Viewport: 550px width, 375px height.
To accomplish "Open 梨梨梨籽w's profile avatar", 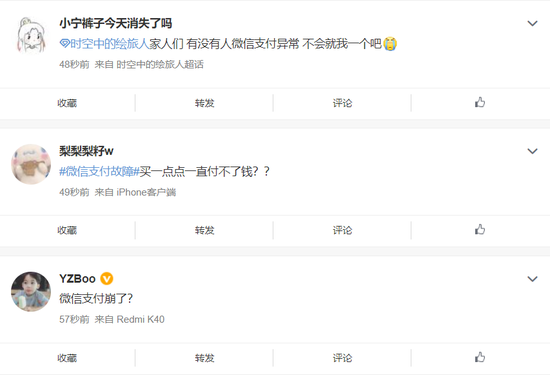I will (x=31, y=164).
